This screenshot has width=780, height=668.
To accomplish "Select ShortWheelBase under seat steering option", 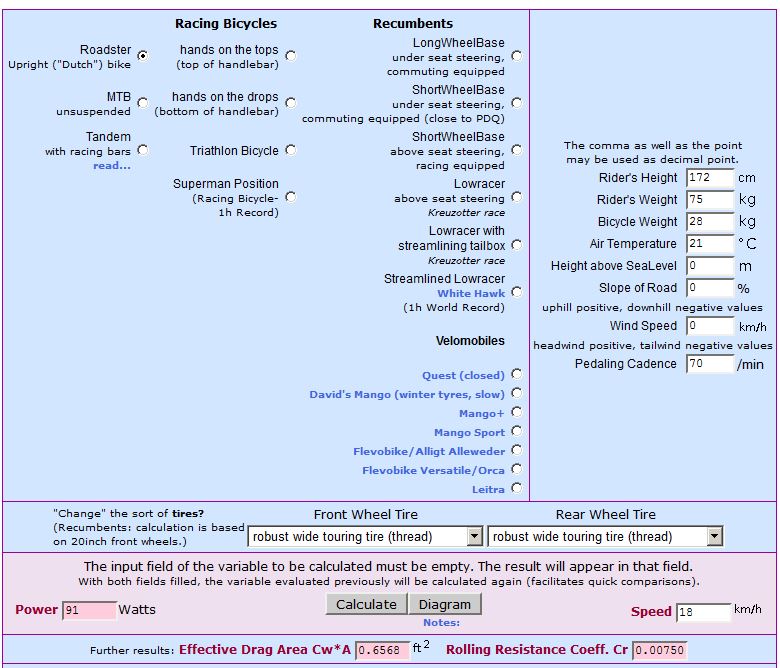I will click(x=517, y=103).
